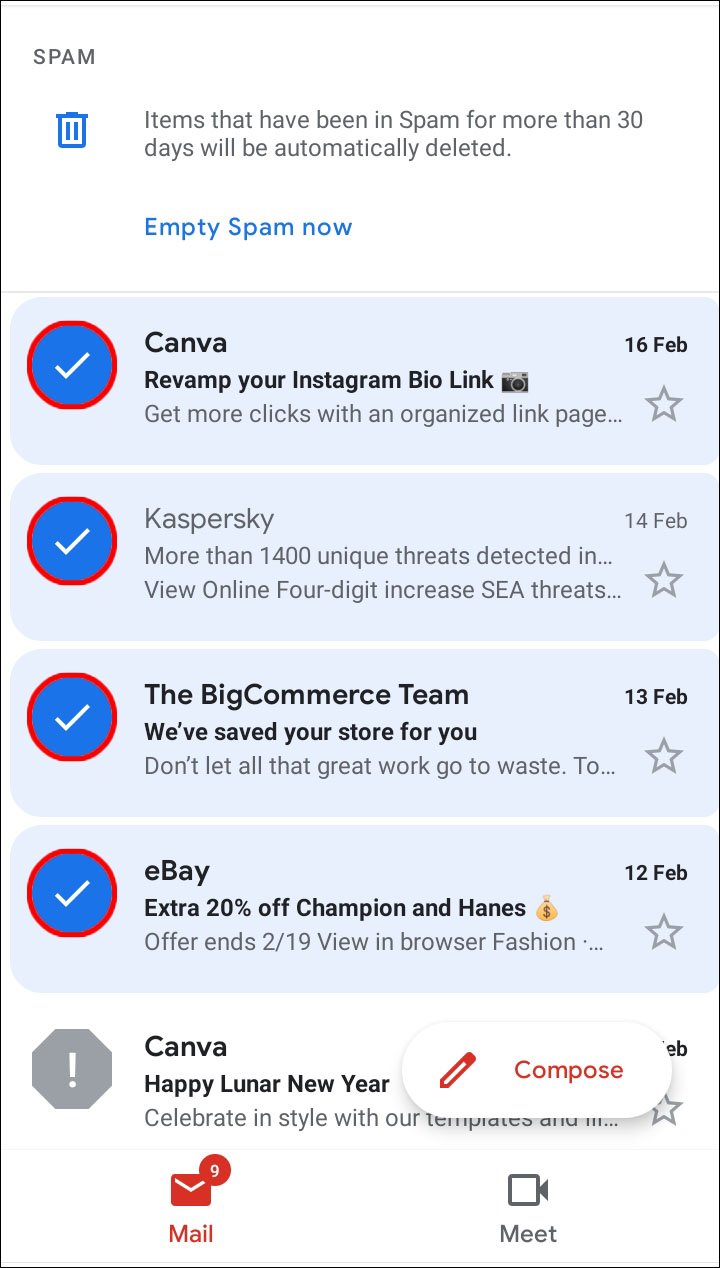
Task: Star the Kaspersky threats email
Action: tap(663, 581)
